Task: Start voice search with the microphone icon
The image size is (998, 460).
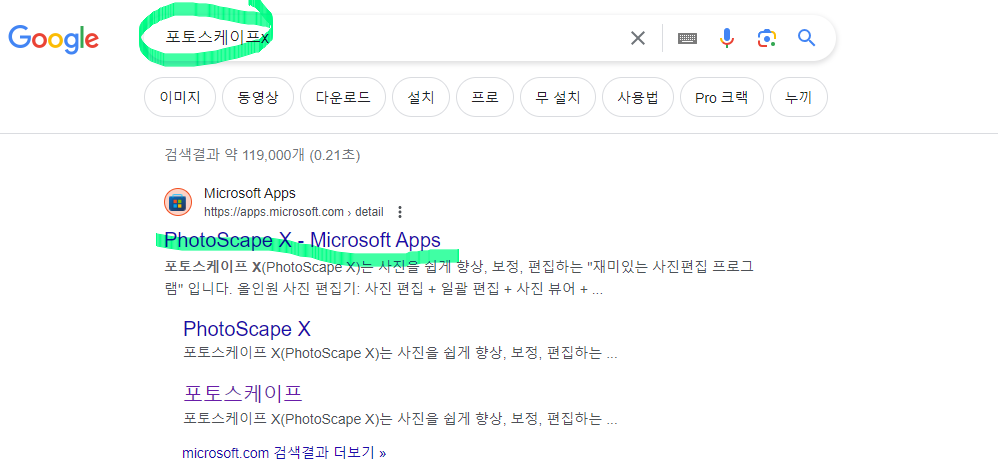Action: [727, 38]
